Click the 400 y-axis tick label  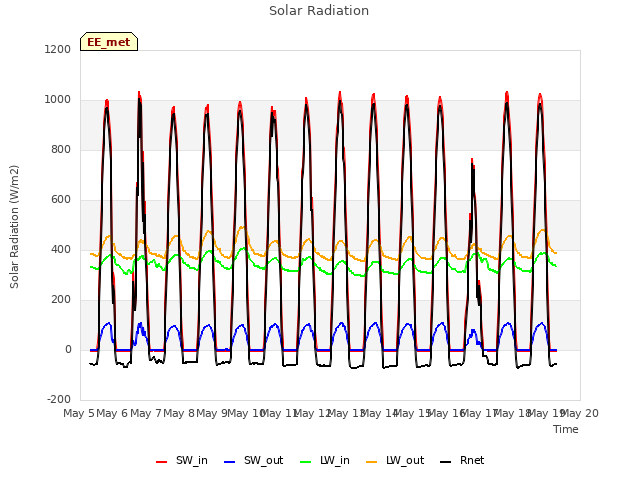(x=61, y=249)
